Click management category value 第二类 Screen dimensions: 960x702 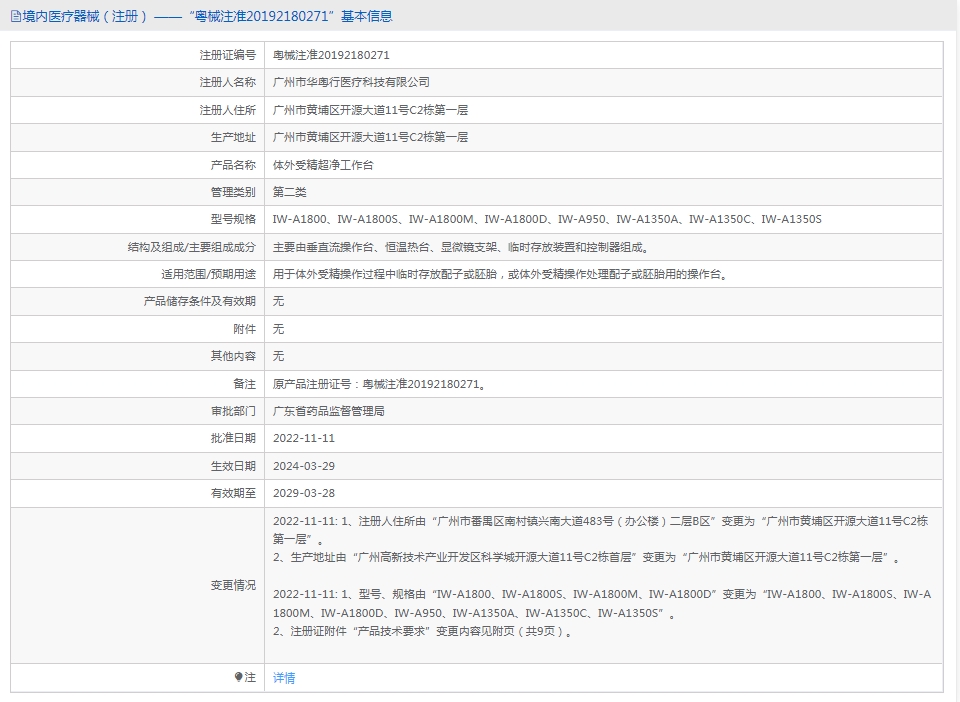290,192
